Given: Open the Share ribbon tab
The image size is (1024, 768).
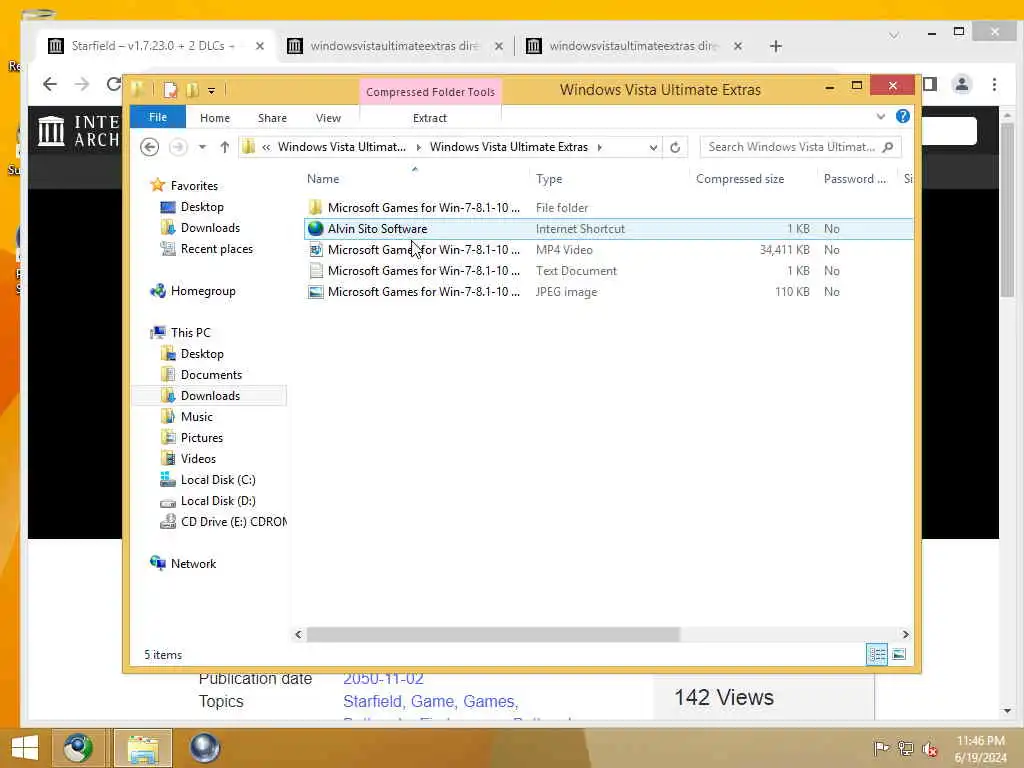Looking at the screenshot, I should coord(272,118).
